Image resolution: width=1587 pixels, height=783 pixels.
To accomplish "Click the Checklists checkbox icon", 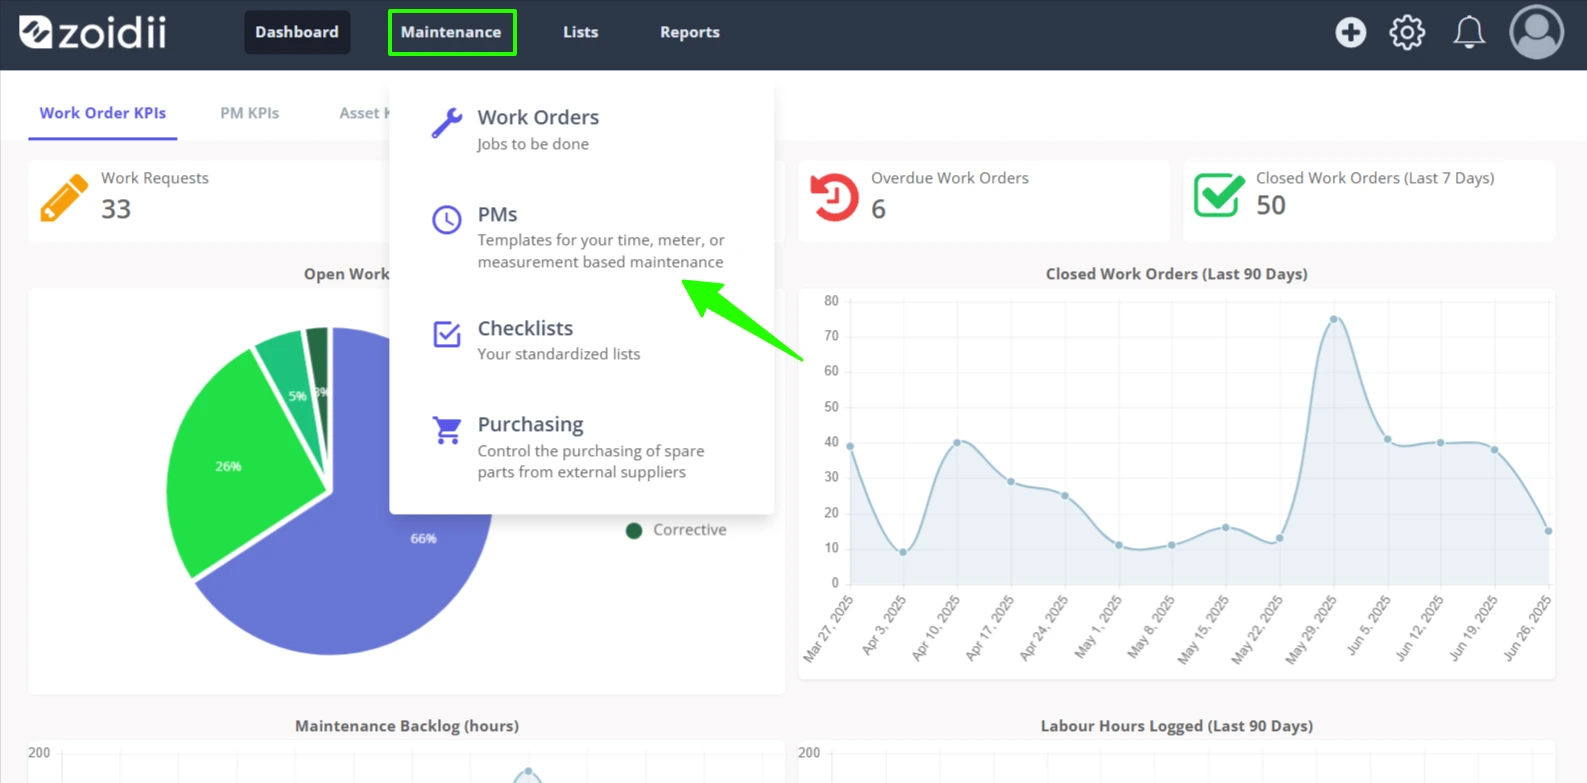I will pos(447,333).
